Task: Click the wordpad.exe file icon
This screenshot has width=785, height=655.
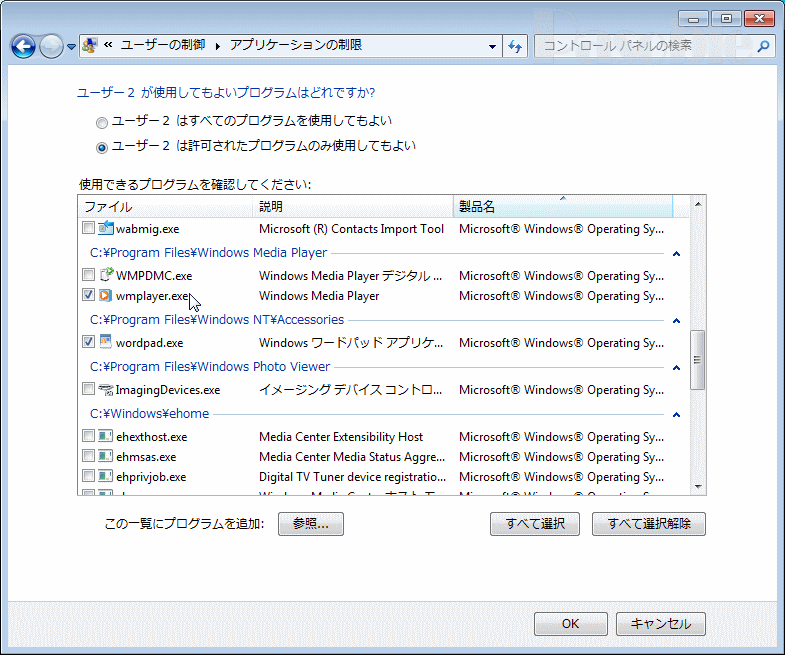Action: pos(105,342)
